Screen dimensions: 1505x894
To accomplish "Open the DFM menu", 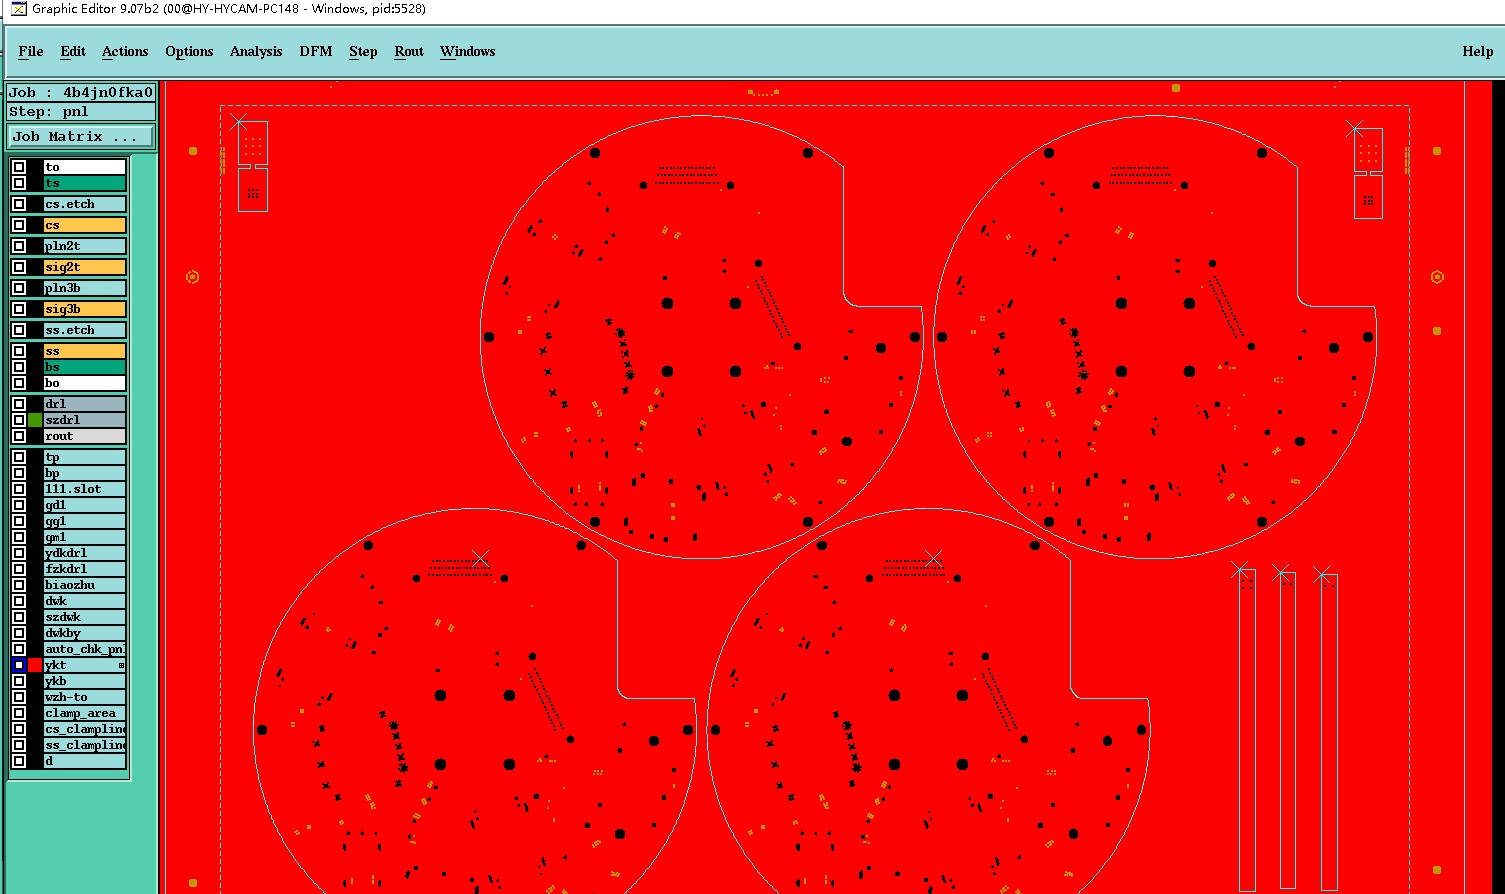I will (316, 51).
